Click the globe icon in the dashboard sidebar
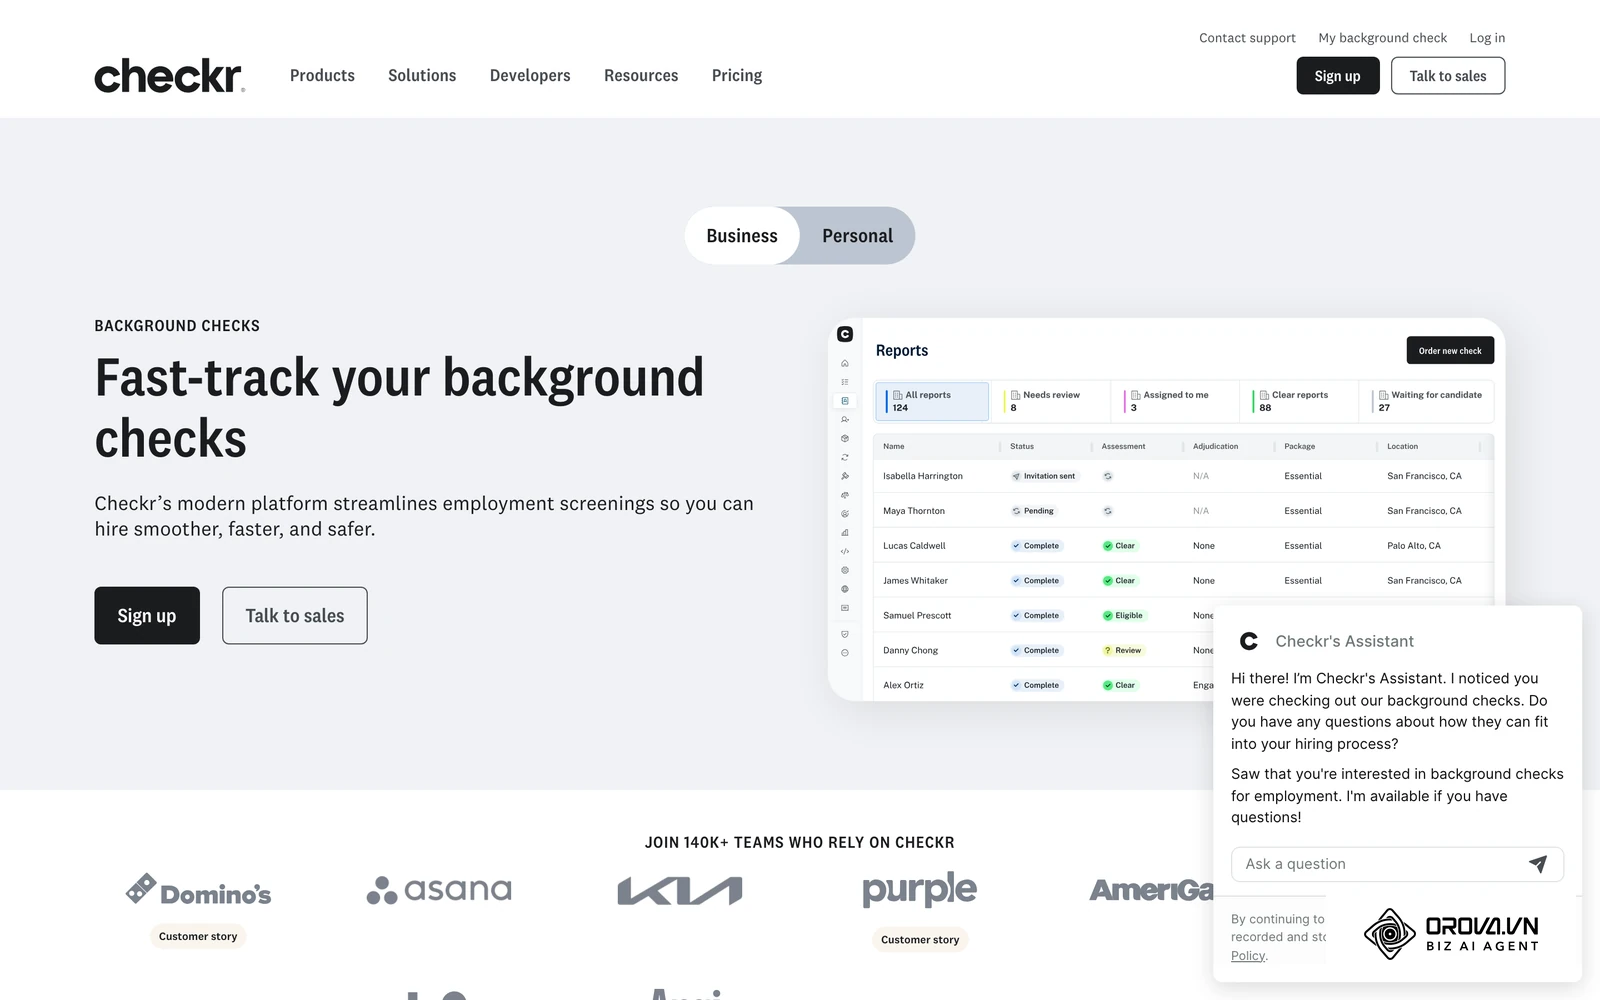The height and width of the screenshot is (1000, 1600). (x=845, y=589)
